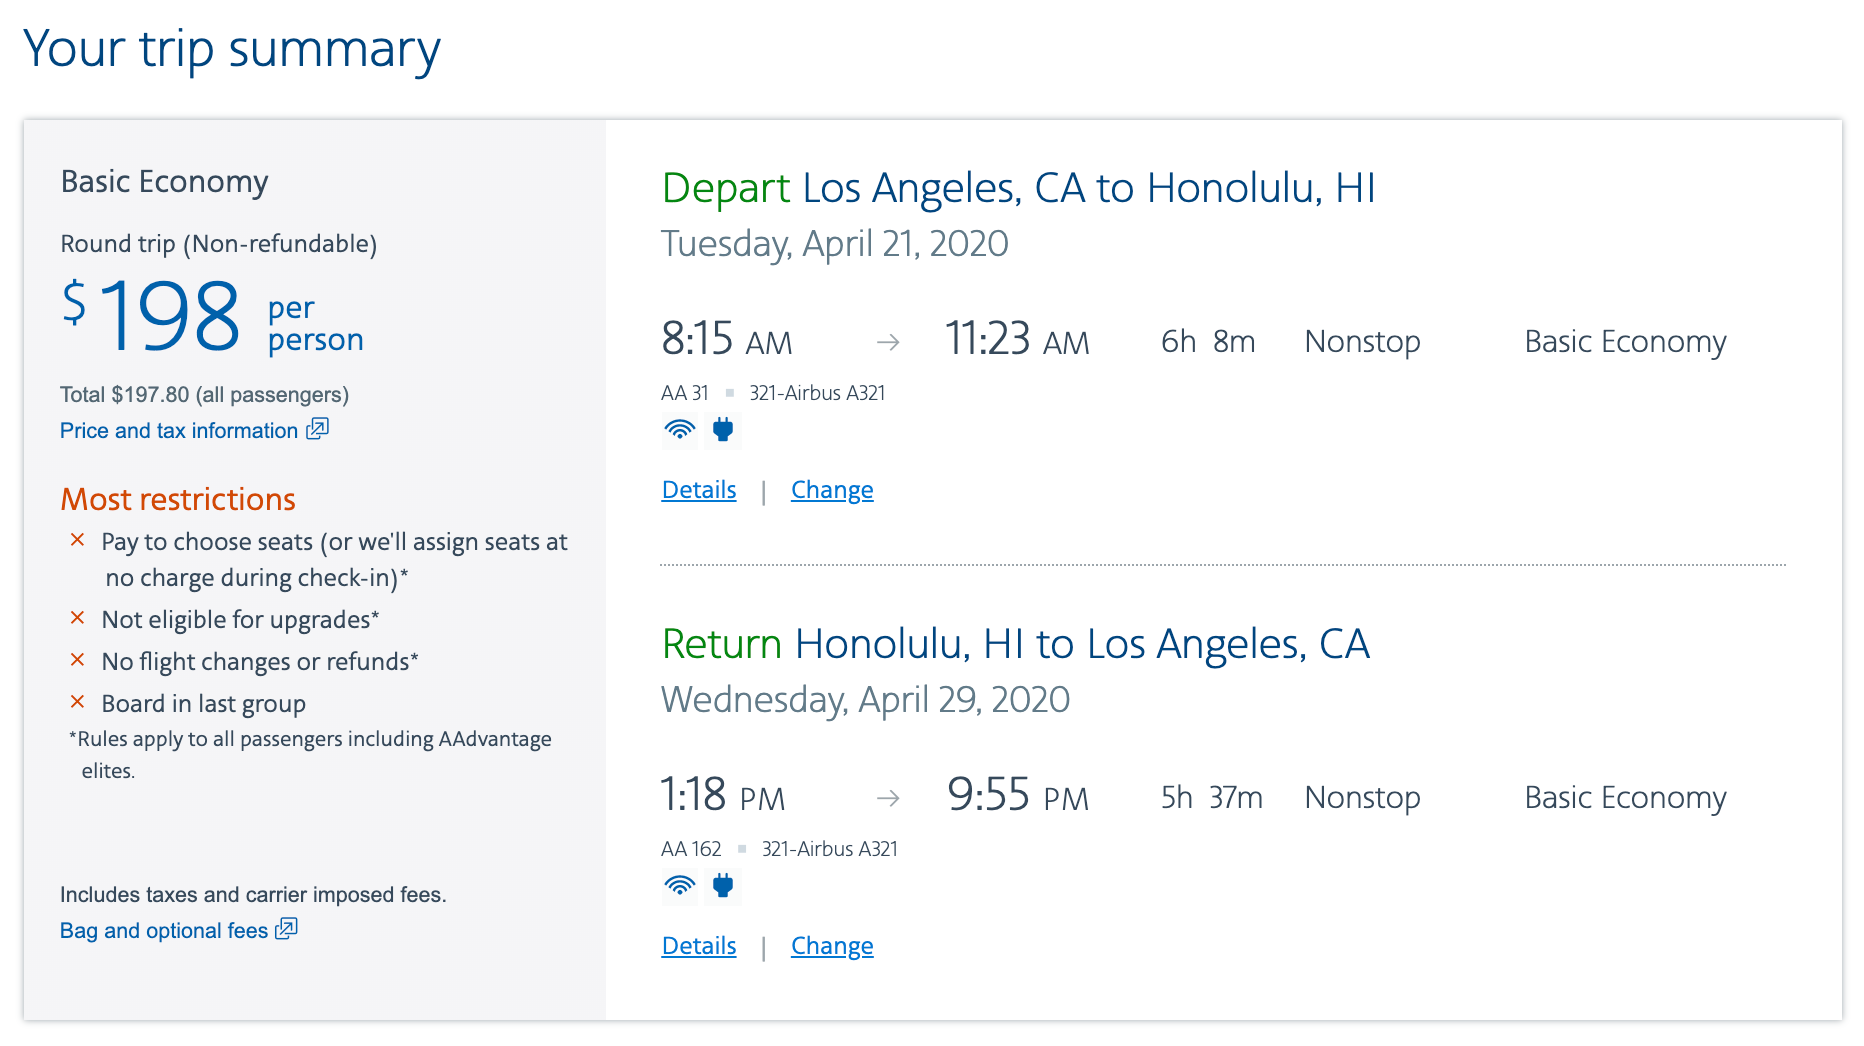Viewport: 1864px width, 1046px height.
Task: Click the Wi-Fi icon for flight AA 162
Action: pyautogui.click(x=680, y=886)
